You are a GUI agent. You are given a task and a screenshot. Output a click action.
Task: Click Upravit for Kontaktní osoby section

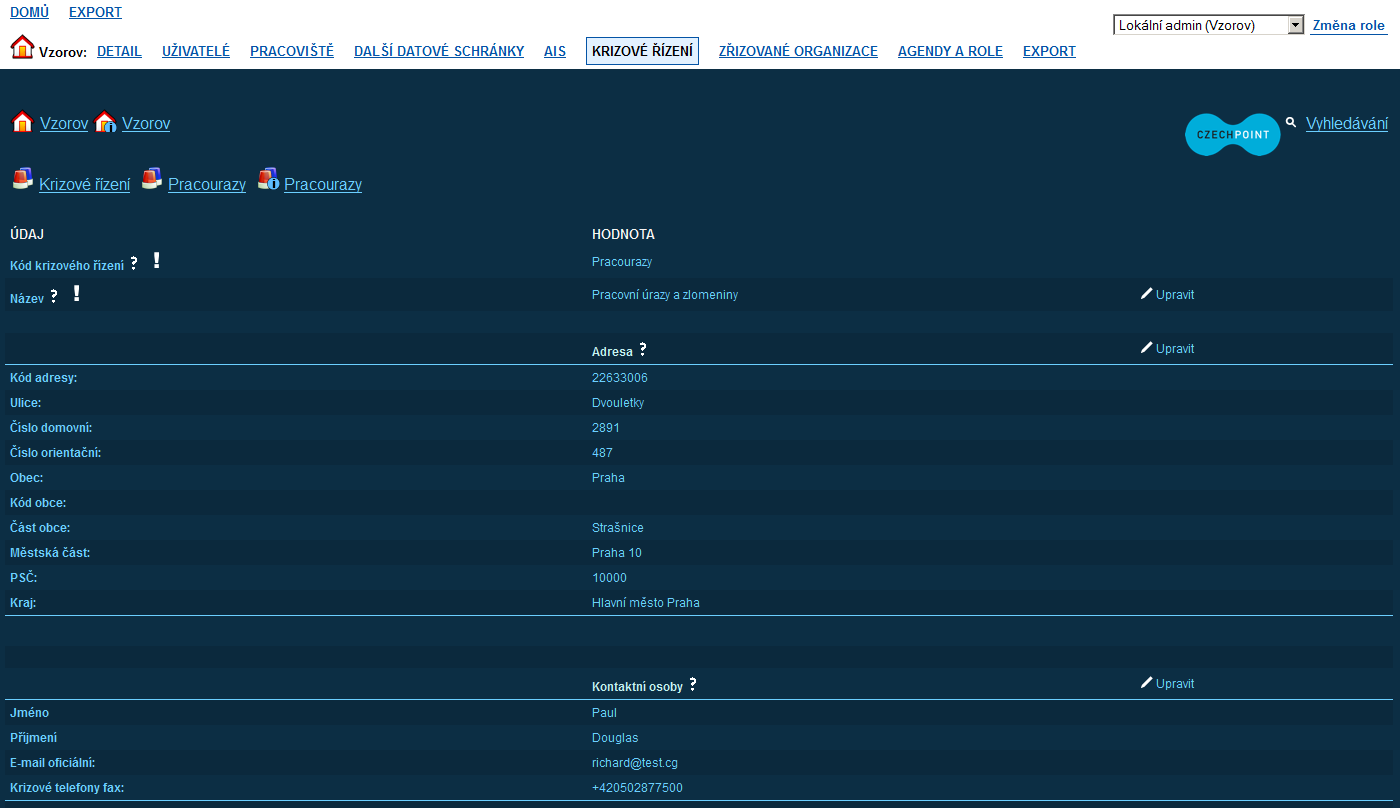pos(1175,684)
